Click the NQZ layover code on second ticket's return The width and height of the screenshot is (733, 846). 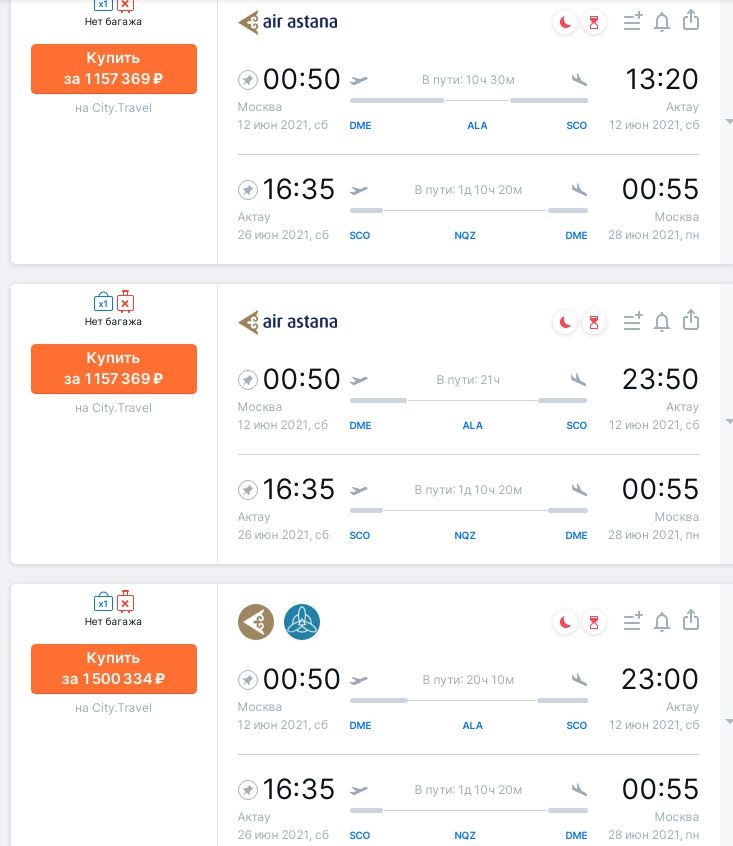[x=465, y=535]
